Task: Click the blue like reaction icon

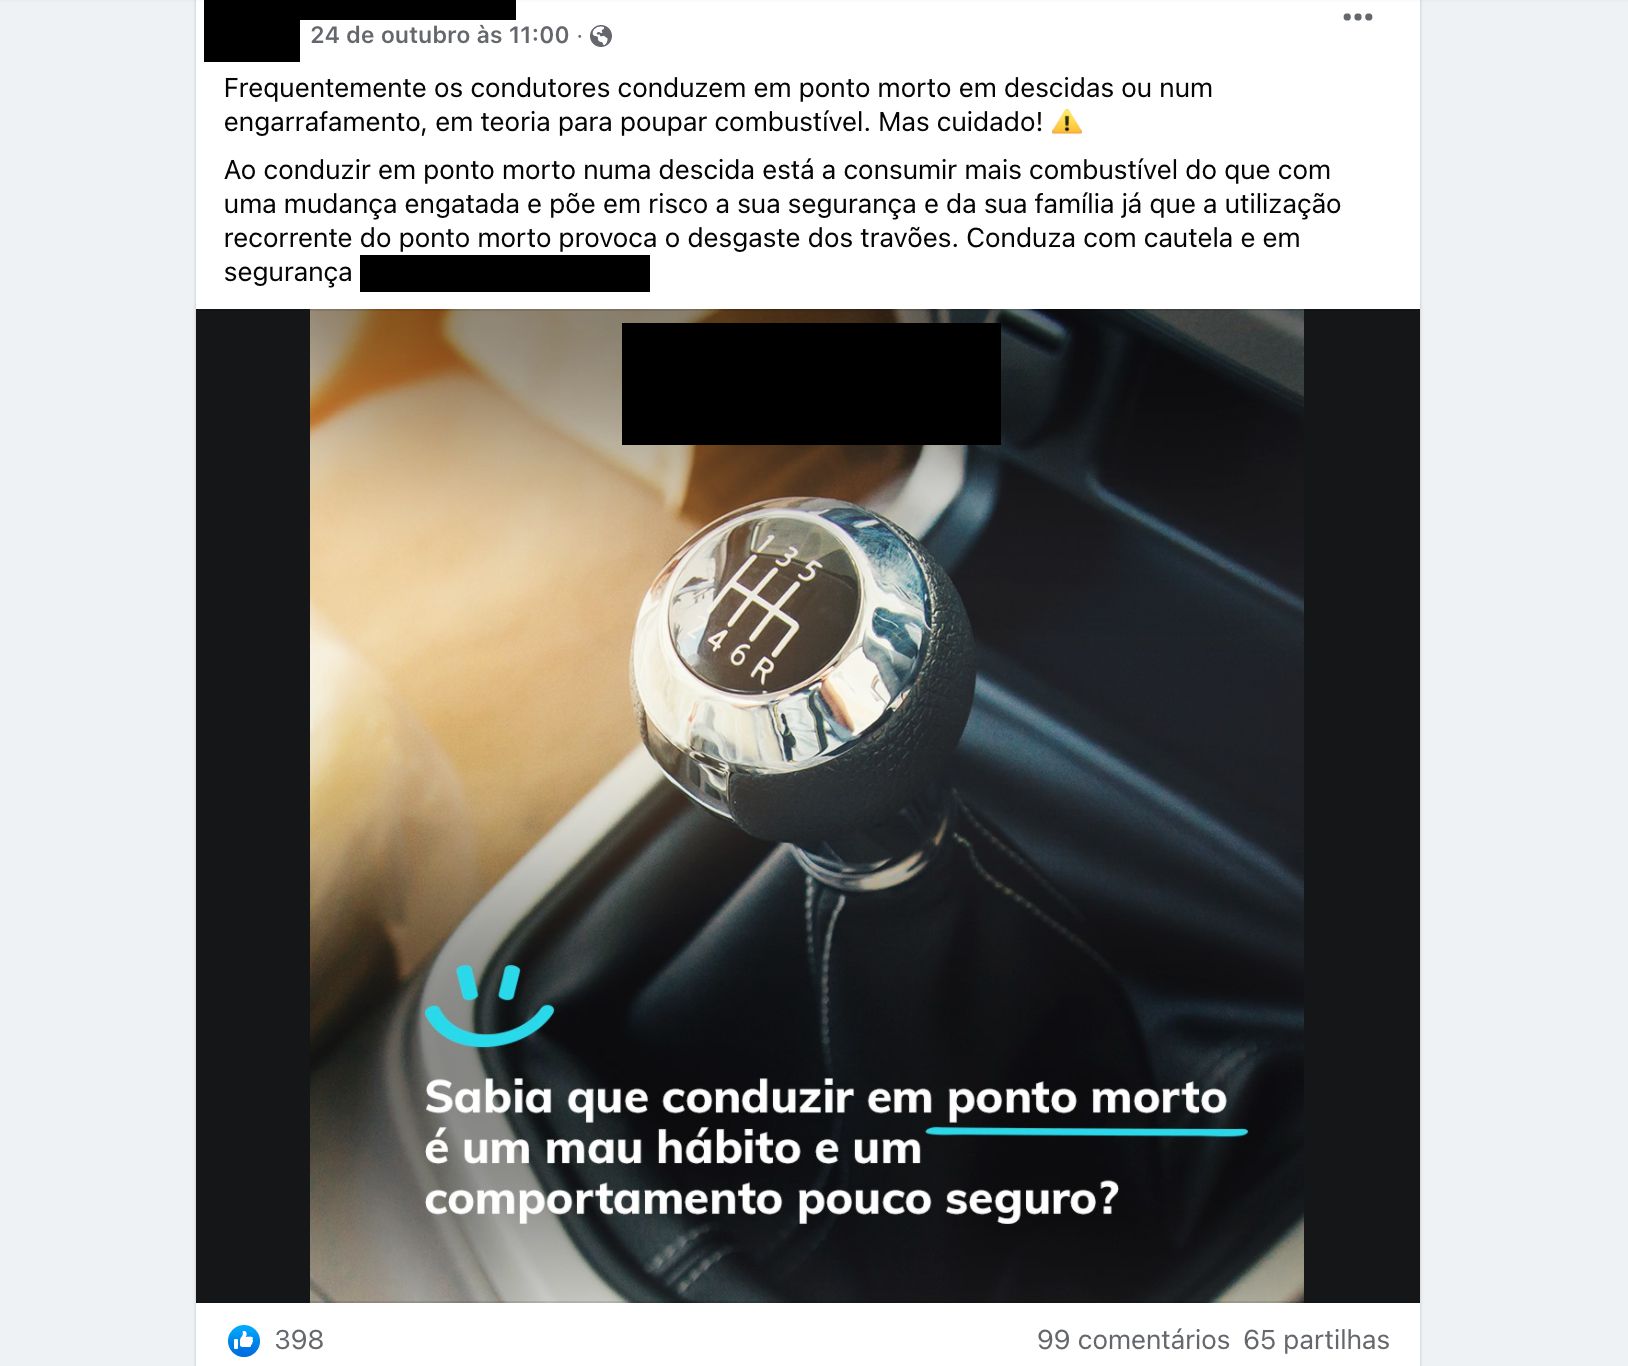Action: pyautogui.click(x=243, y=1340)
